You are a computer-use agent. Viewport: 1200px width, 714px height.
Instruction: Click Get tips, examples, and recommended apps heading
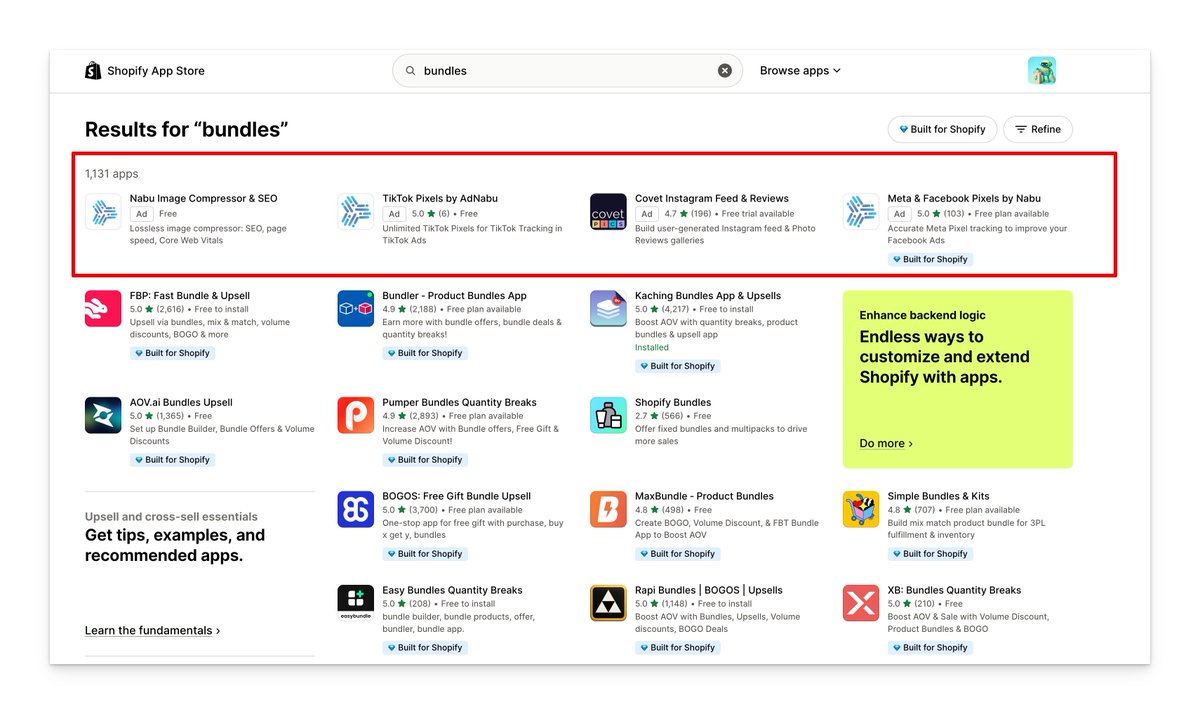click(175, 545)
